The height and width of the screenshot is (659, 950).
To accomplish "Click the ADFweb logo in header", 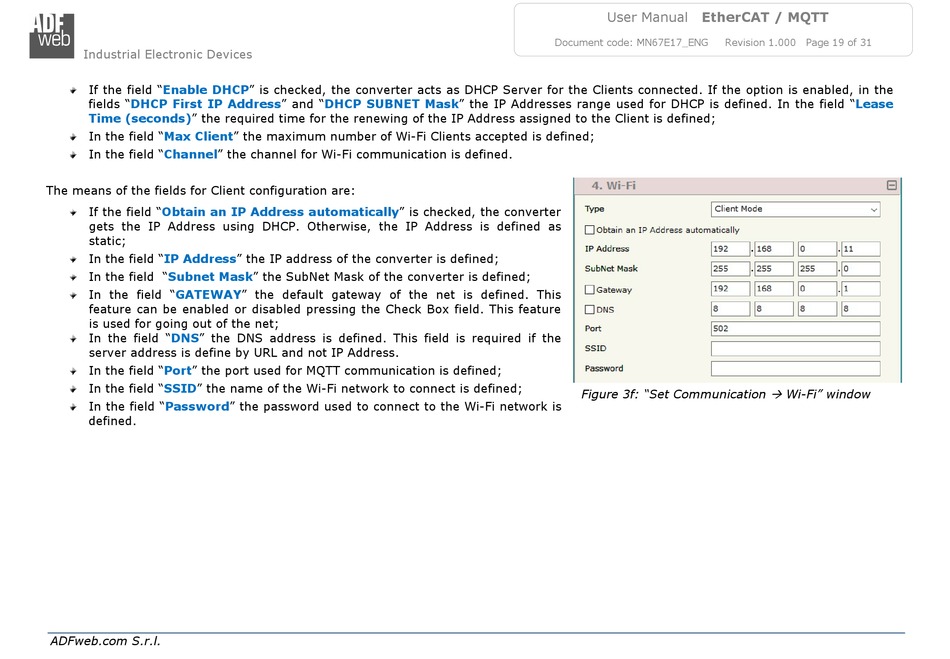I will click(x=51, y=36).
